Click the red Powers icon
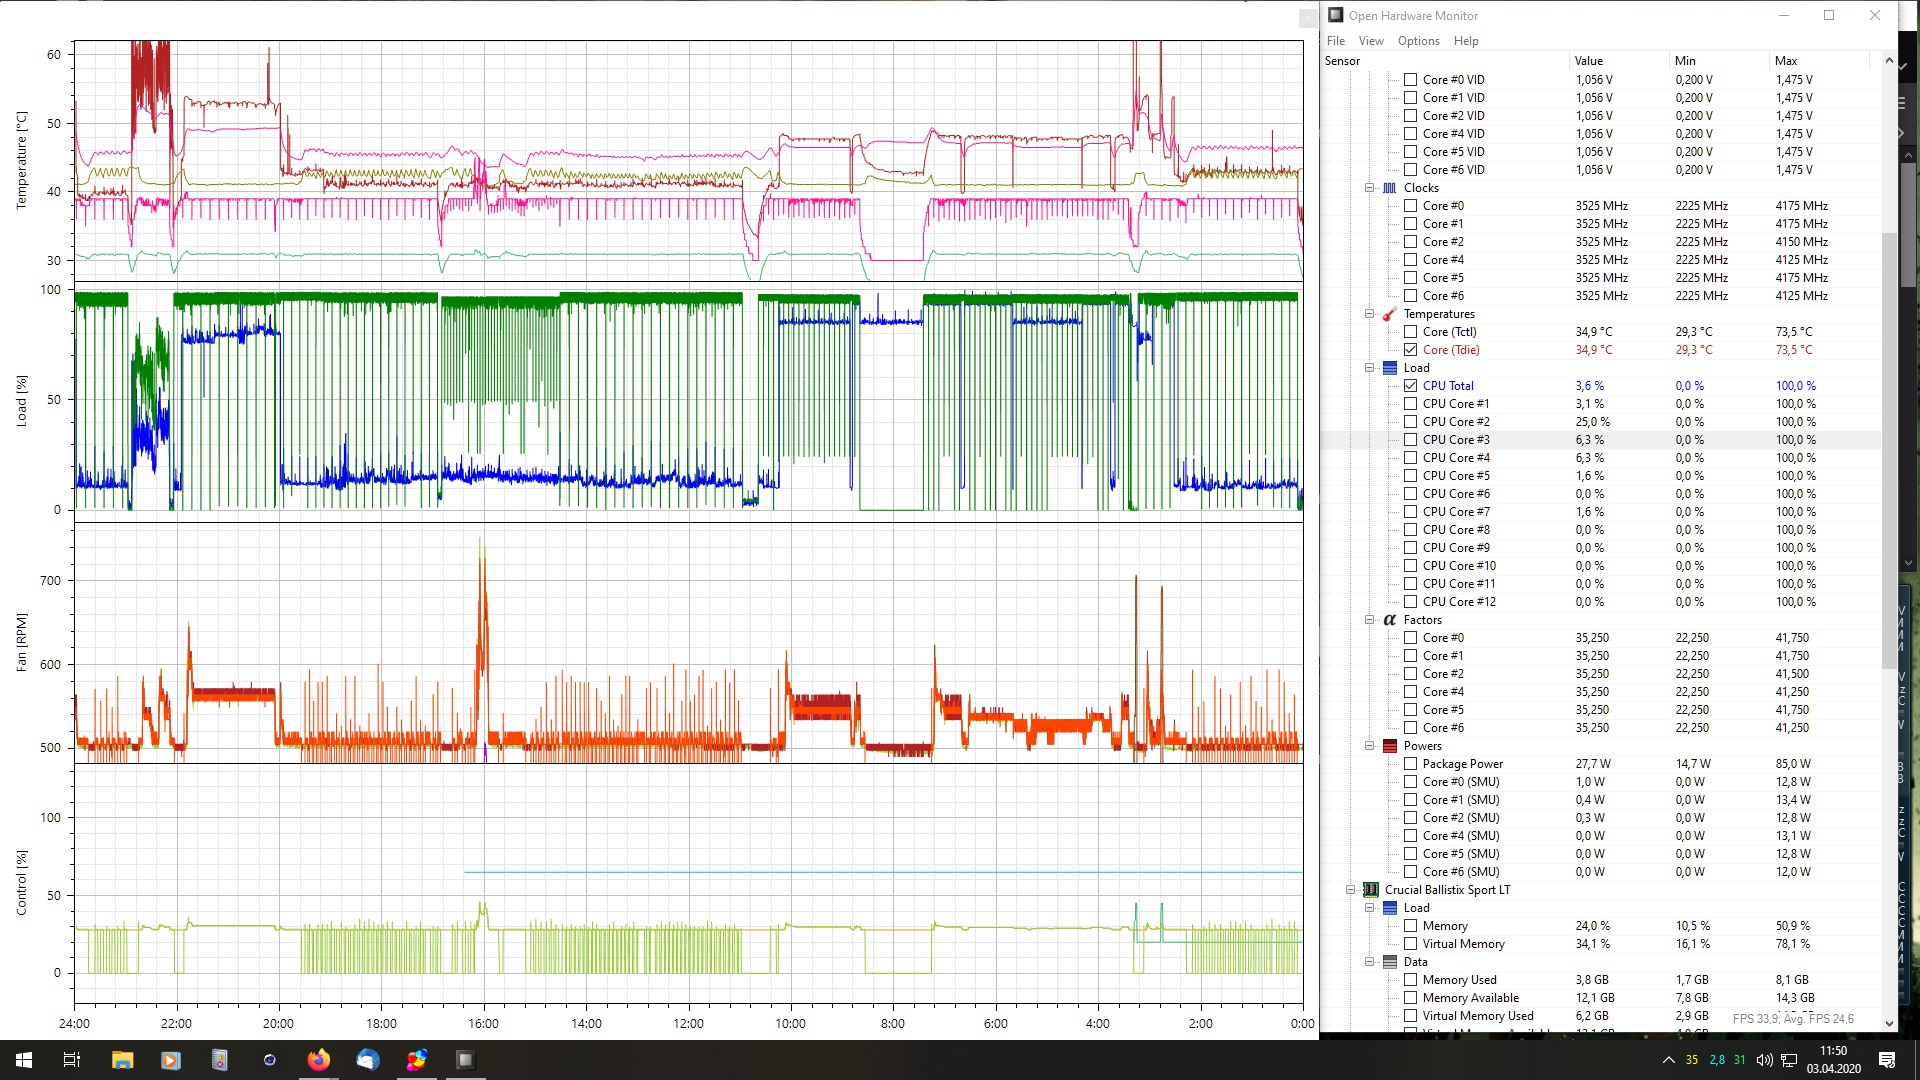 1389,746
